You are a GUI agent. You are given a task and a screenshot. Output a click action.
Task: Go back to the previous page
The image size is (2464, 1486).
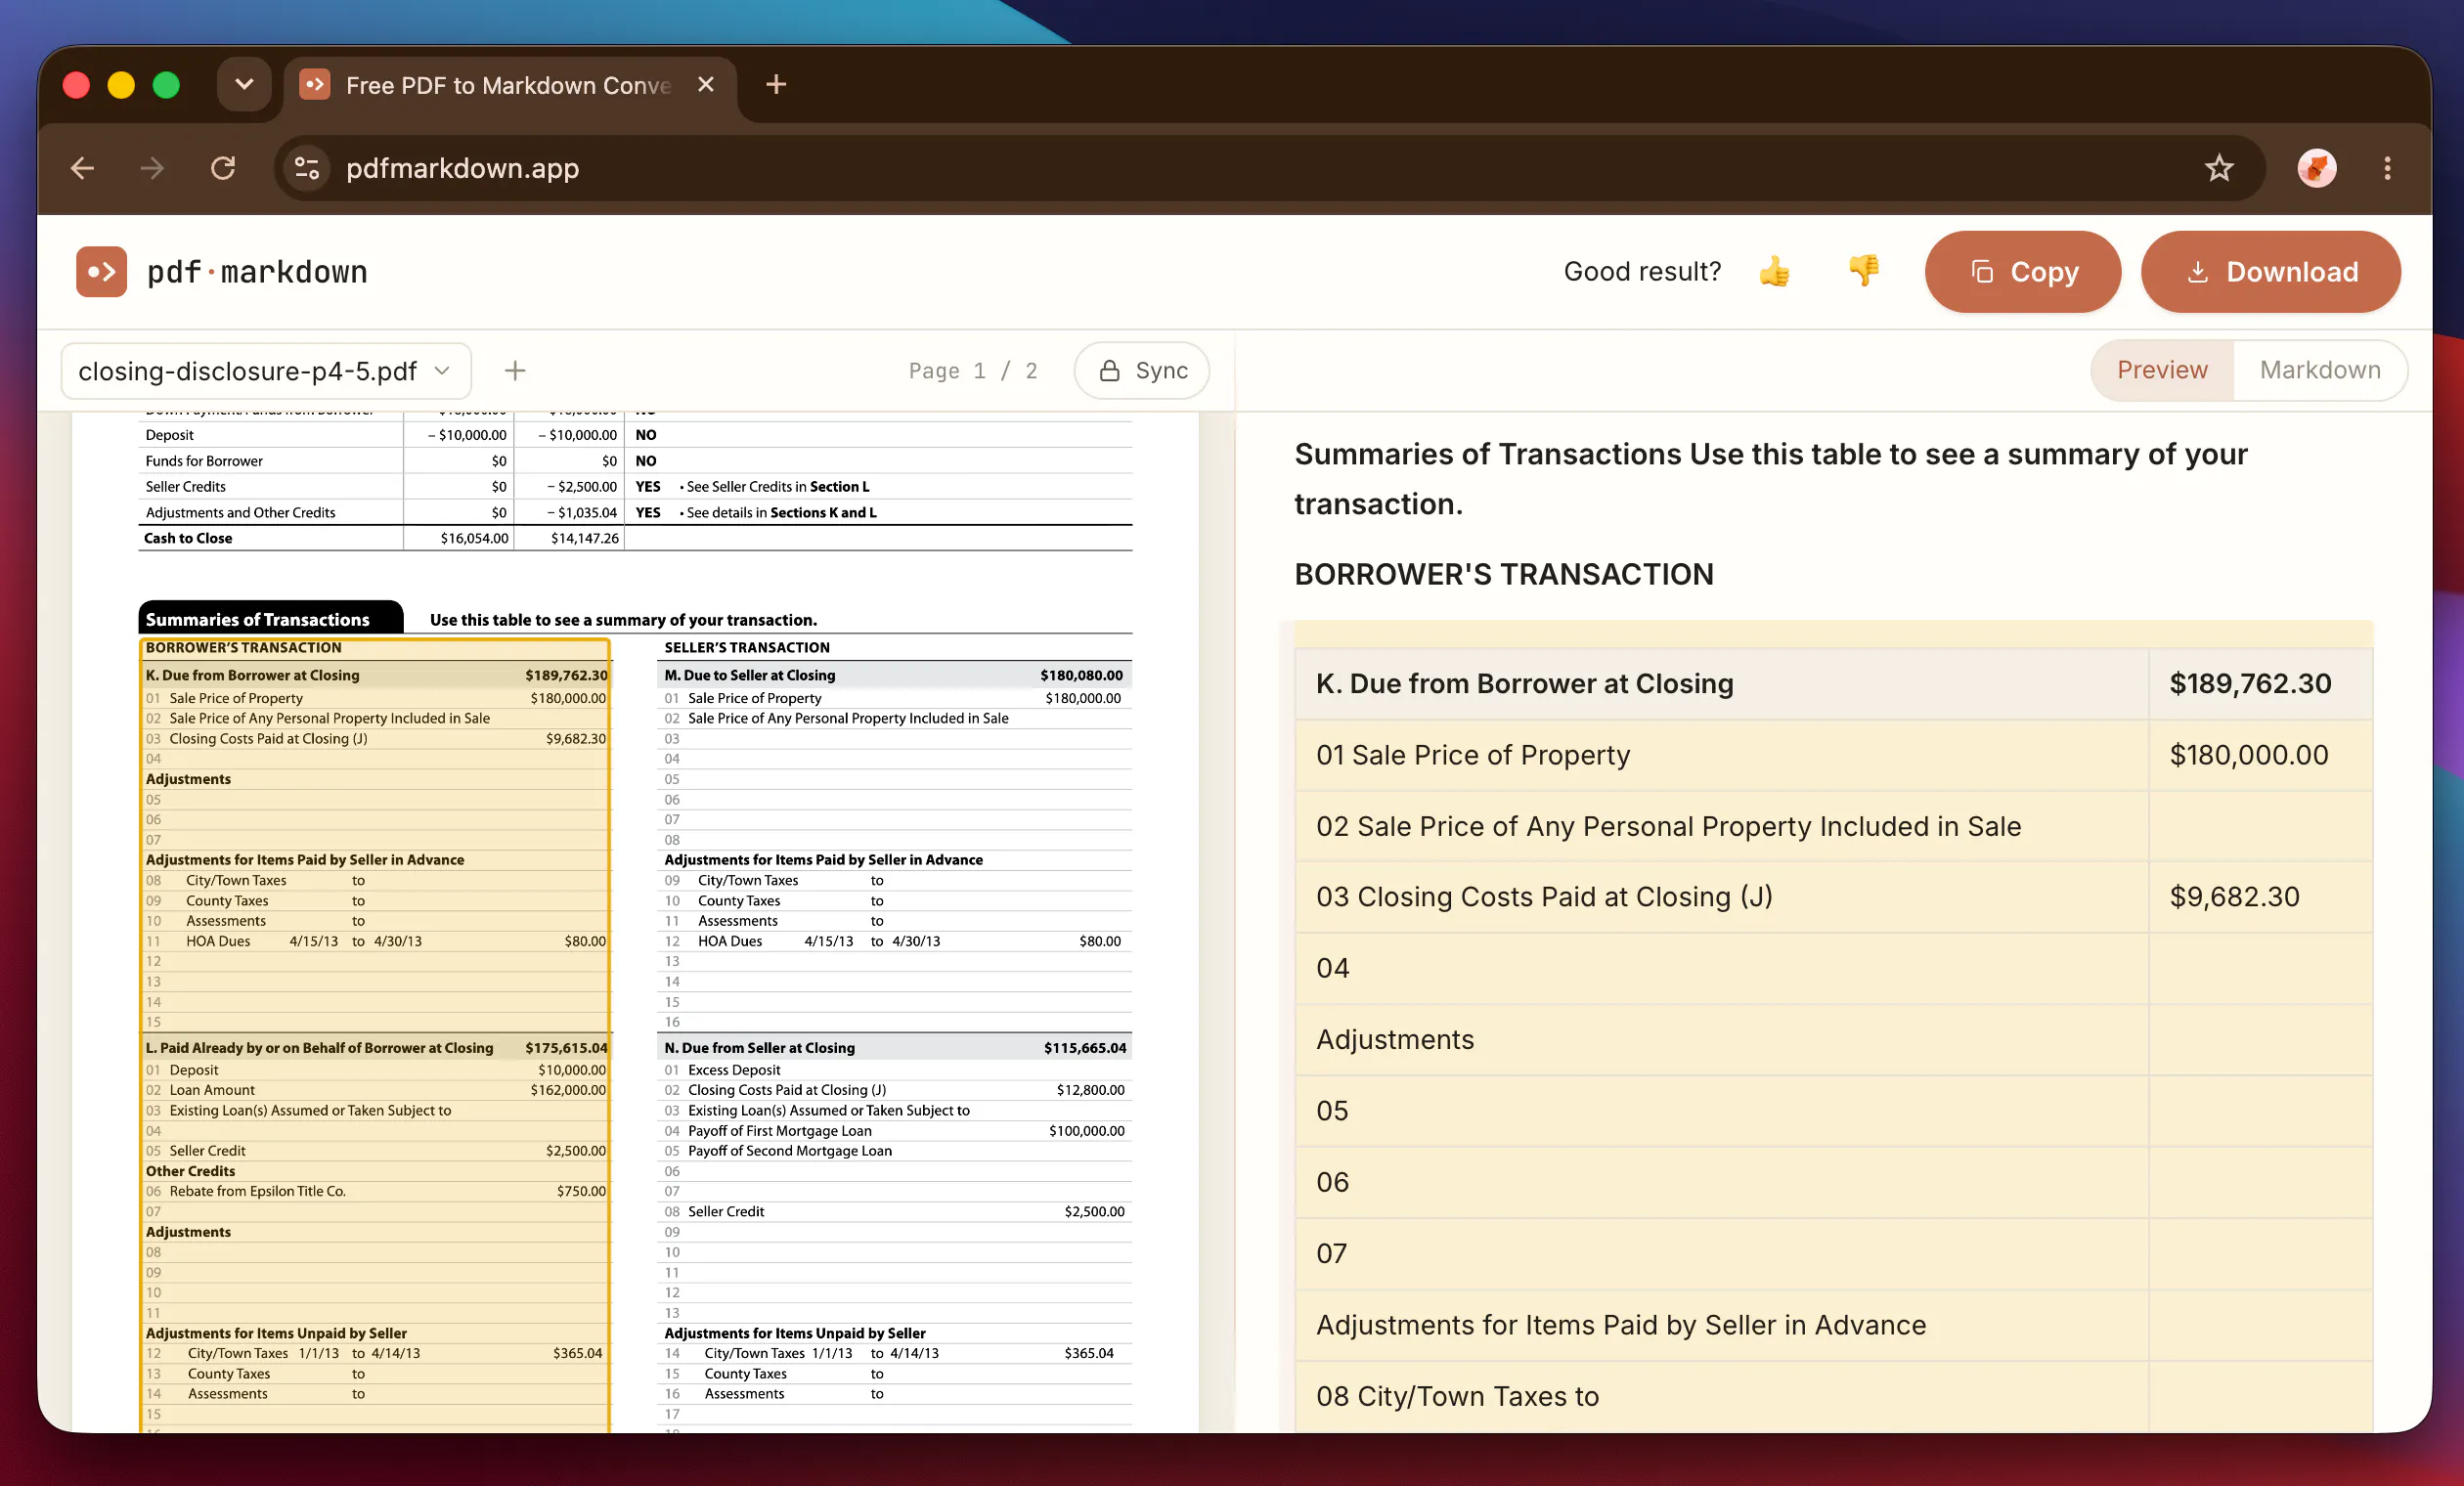click(x=82, y=168)
